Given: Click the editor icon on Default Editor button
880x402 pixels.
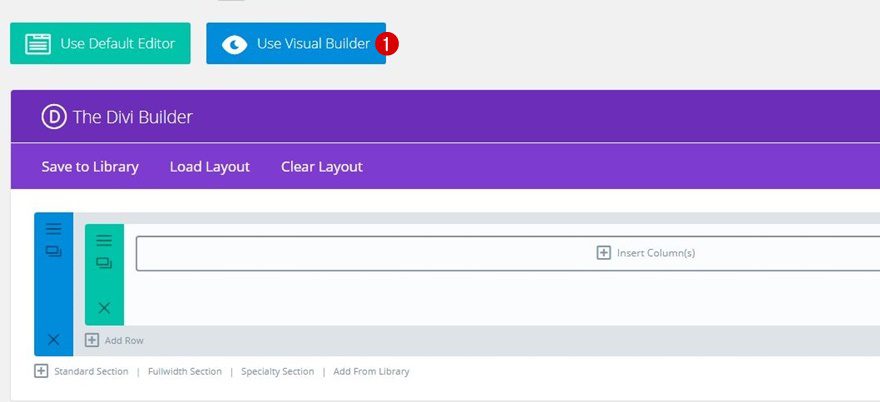Looking at the screenshot, I should 38,44.
